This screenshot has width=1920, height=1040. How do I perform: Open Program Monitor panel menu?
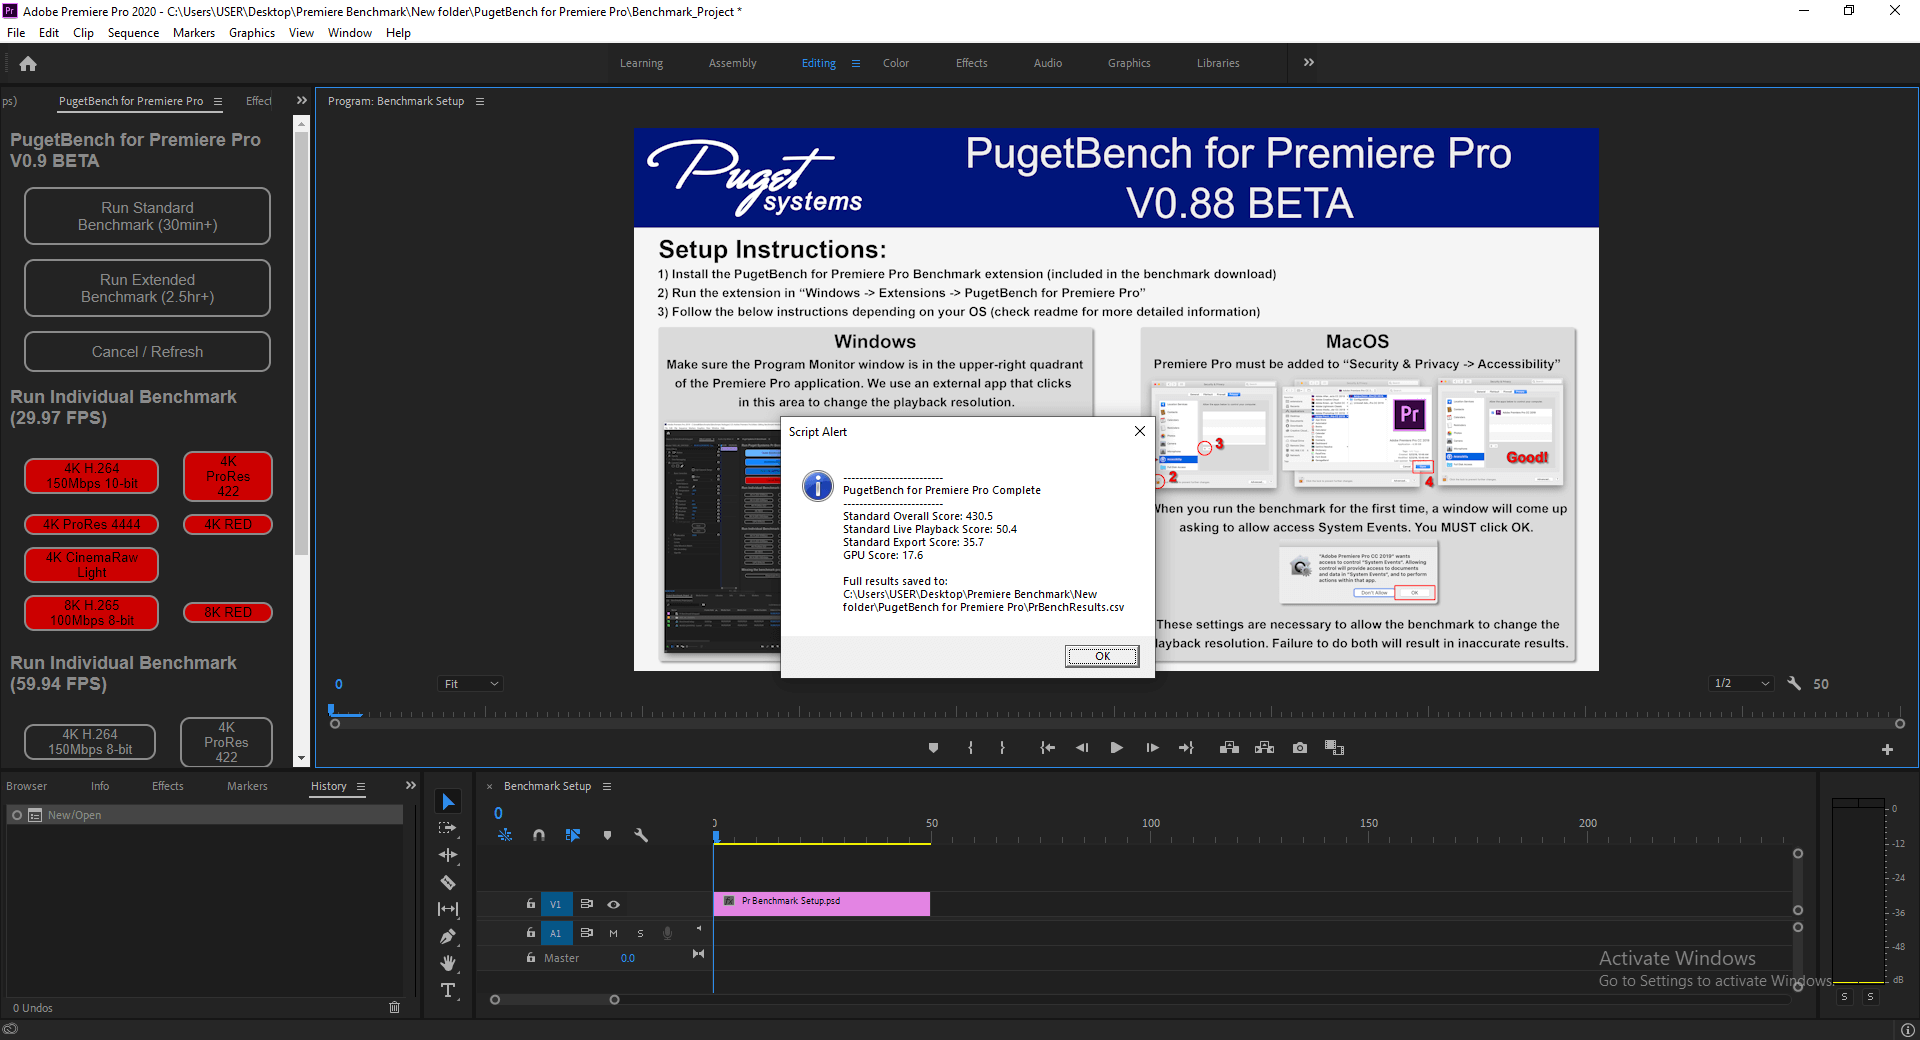pyautogui.click(x=480, y=102)
